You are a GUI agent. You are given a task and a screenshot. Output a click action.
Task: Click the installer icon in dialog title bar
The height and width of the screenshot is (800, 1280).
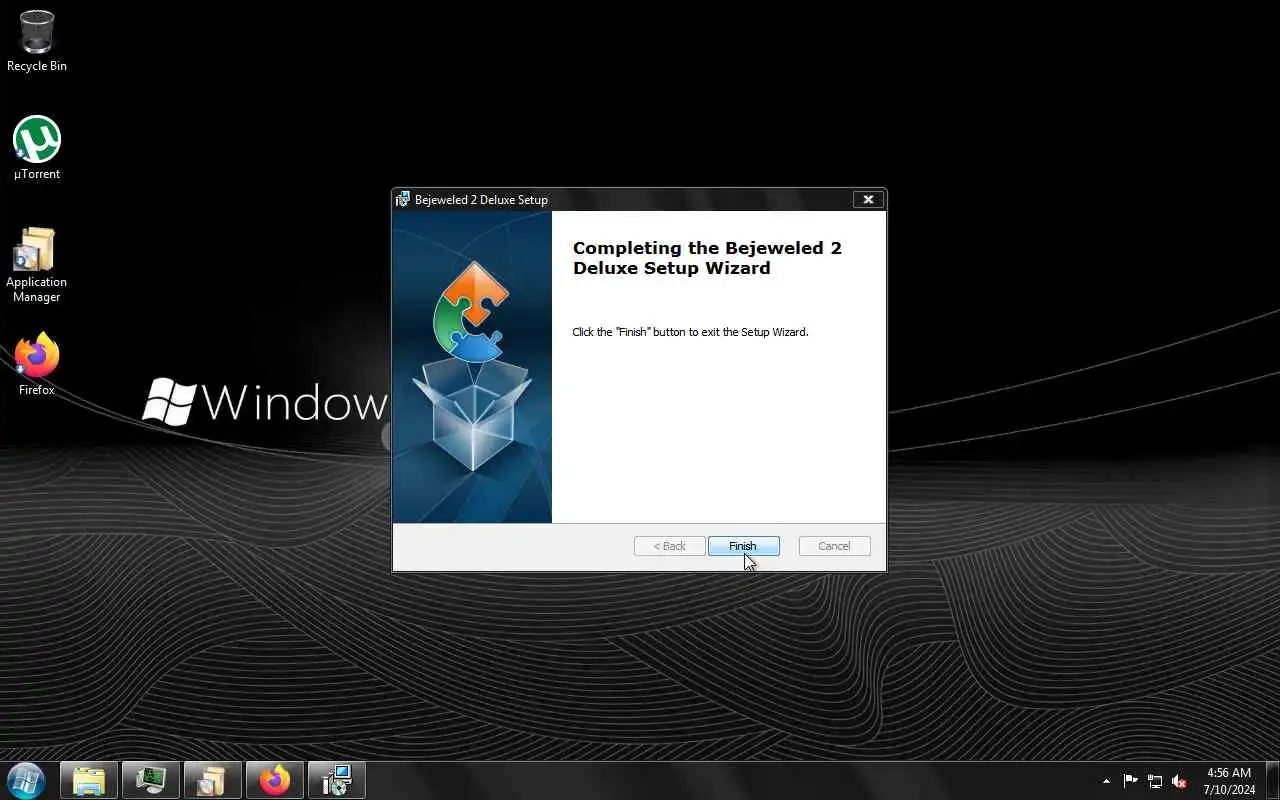coord(403,199)
